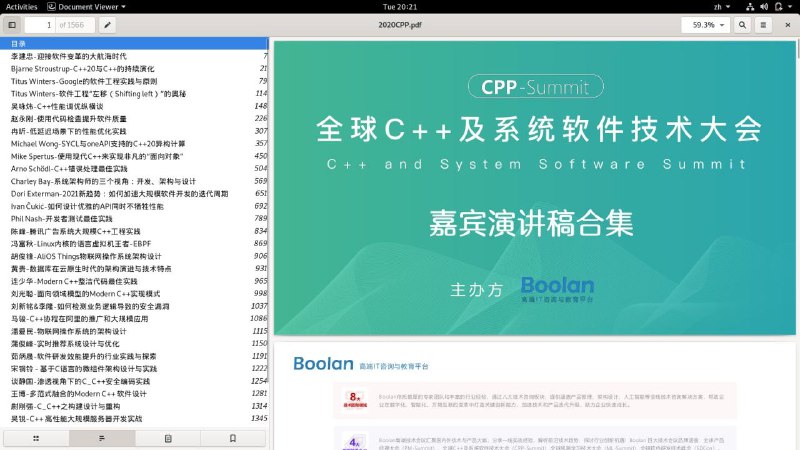Open the hamburger file options menu

[763, 24]
